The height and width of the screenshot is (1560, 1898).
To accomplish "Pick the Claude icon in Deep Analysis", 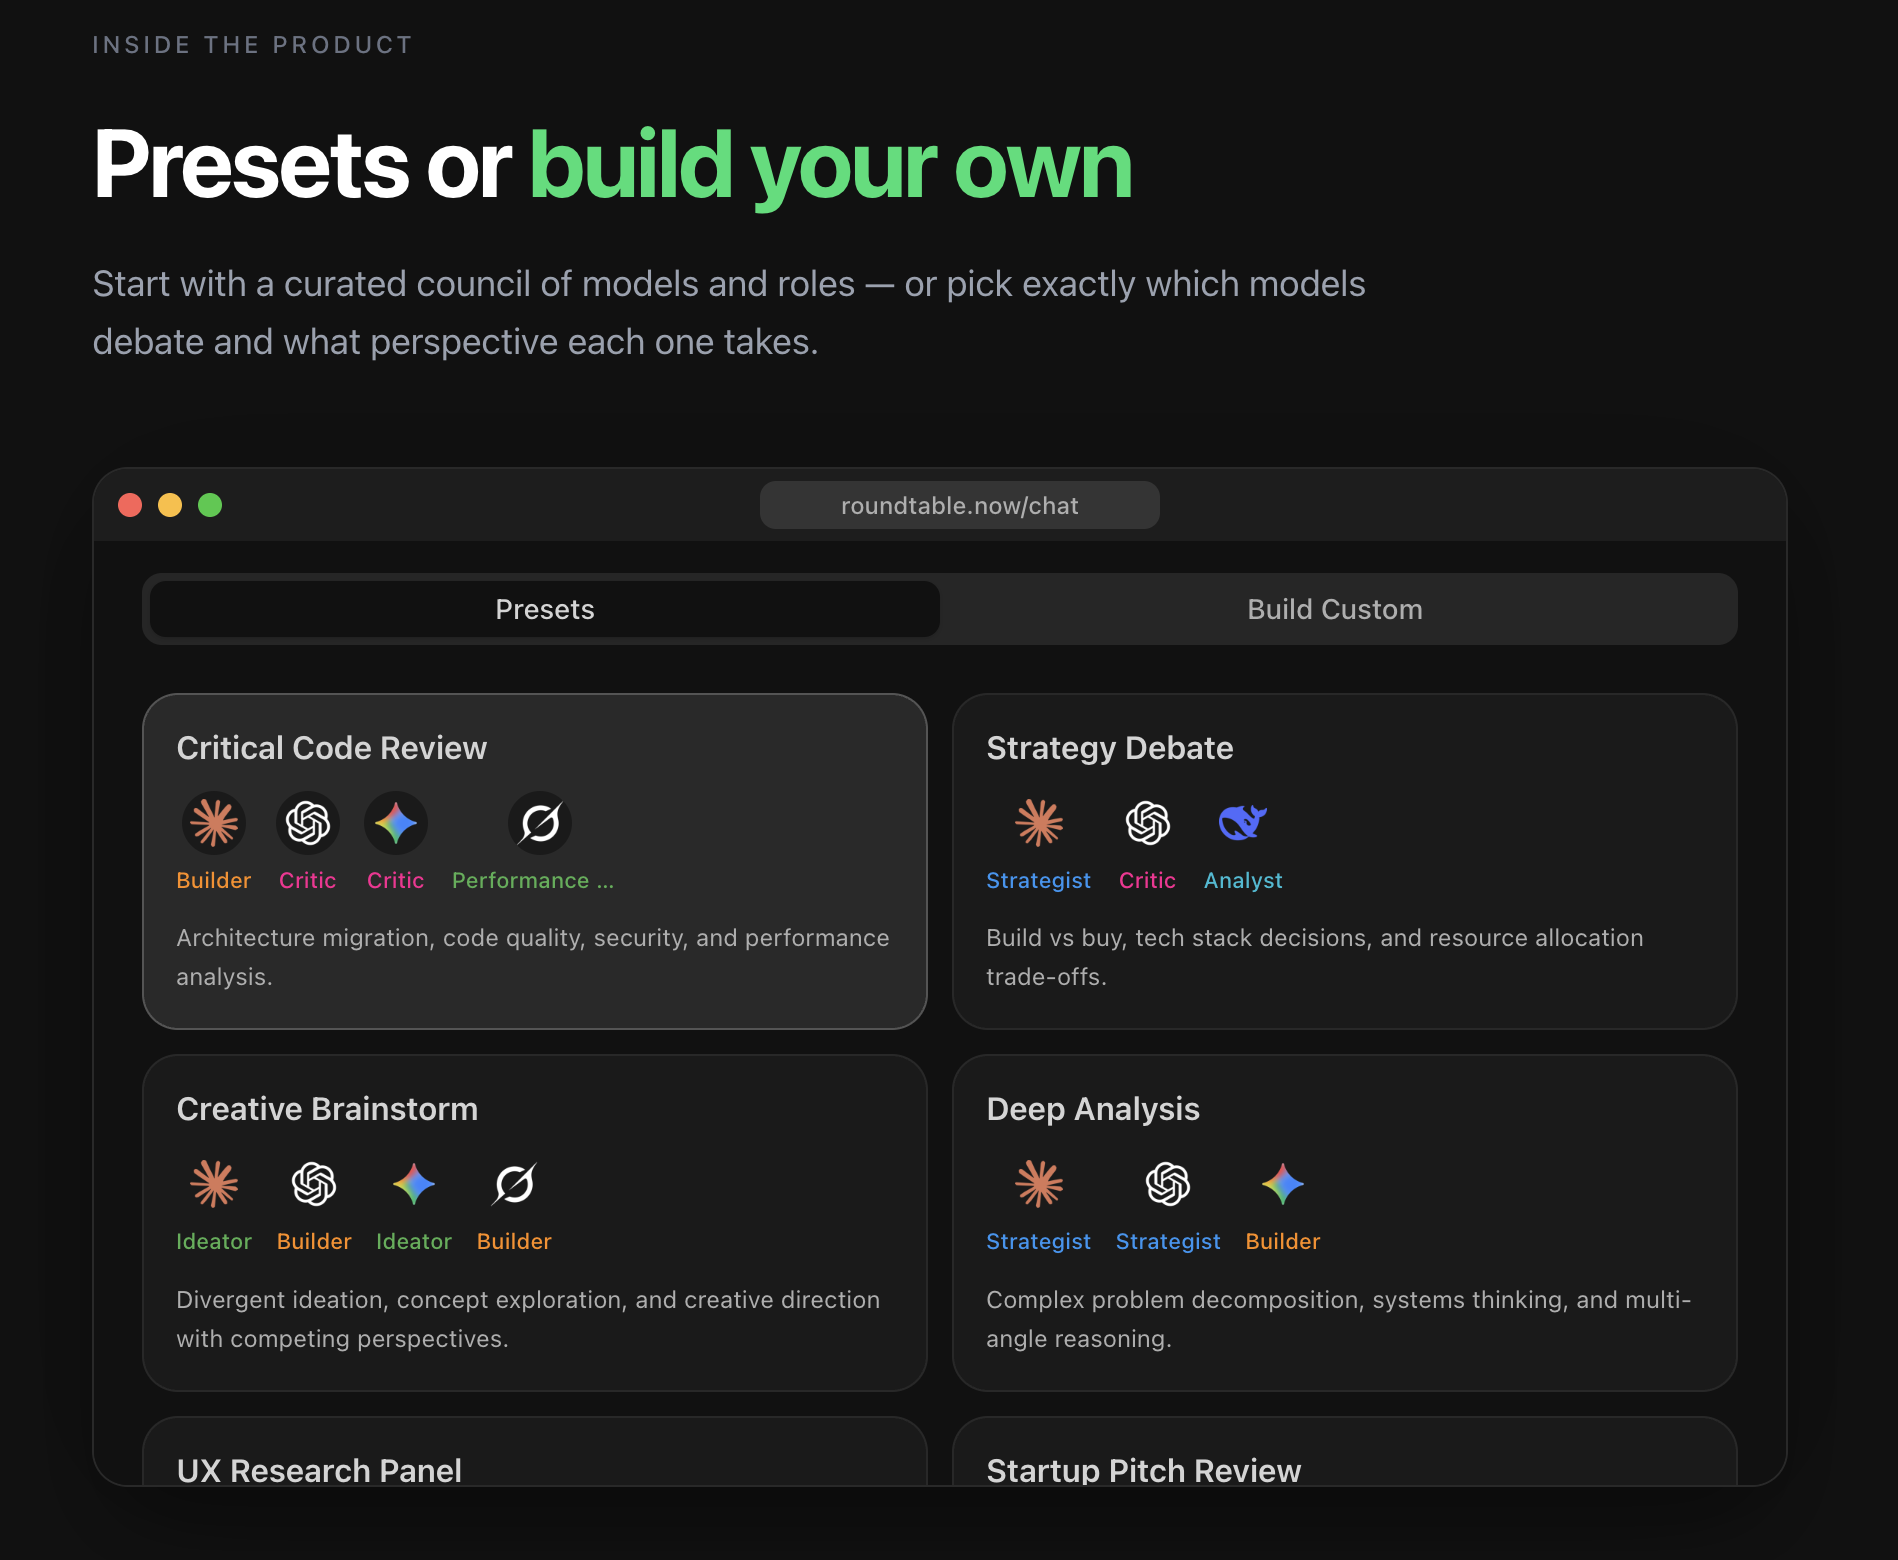I will click(x=1039, y=1185).
